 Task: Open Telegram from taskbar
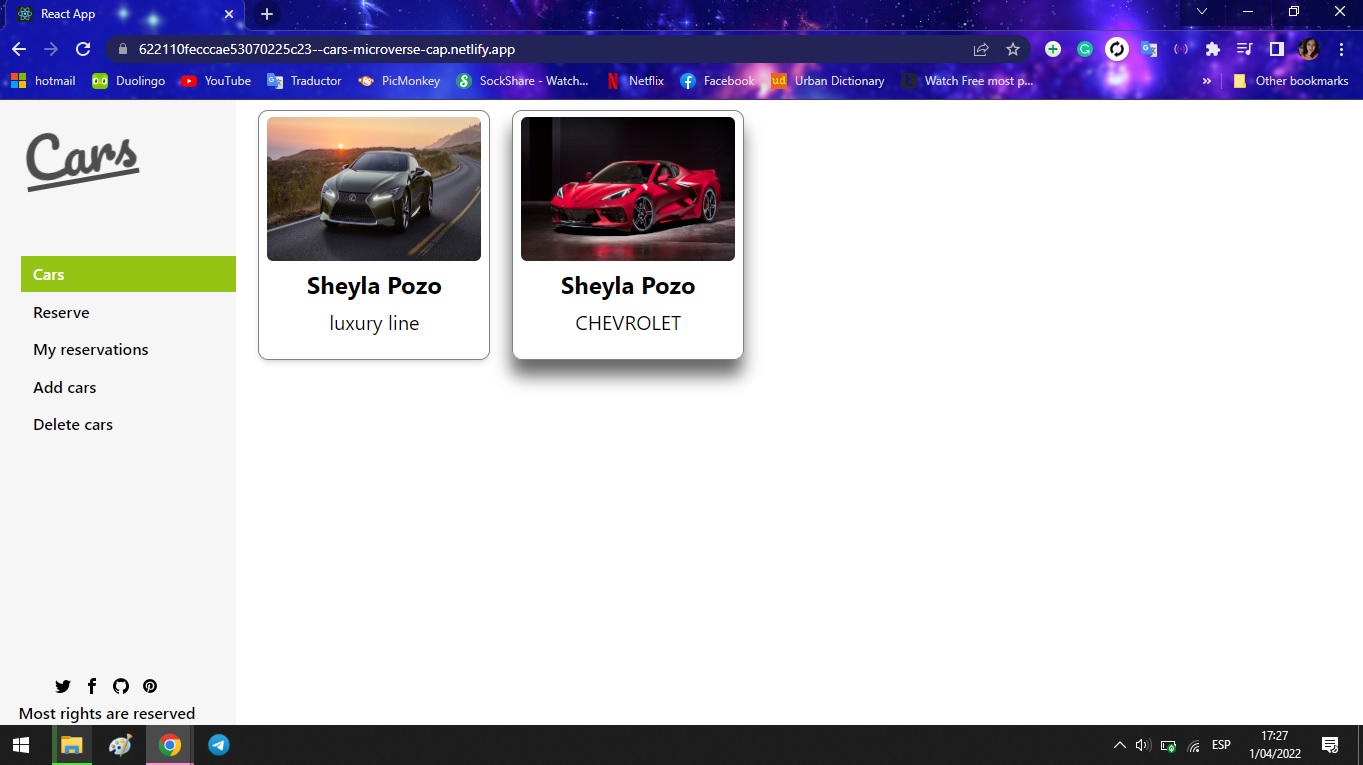click(219, 745)
